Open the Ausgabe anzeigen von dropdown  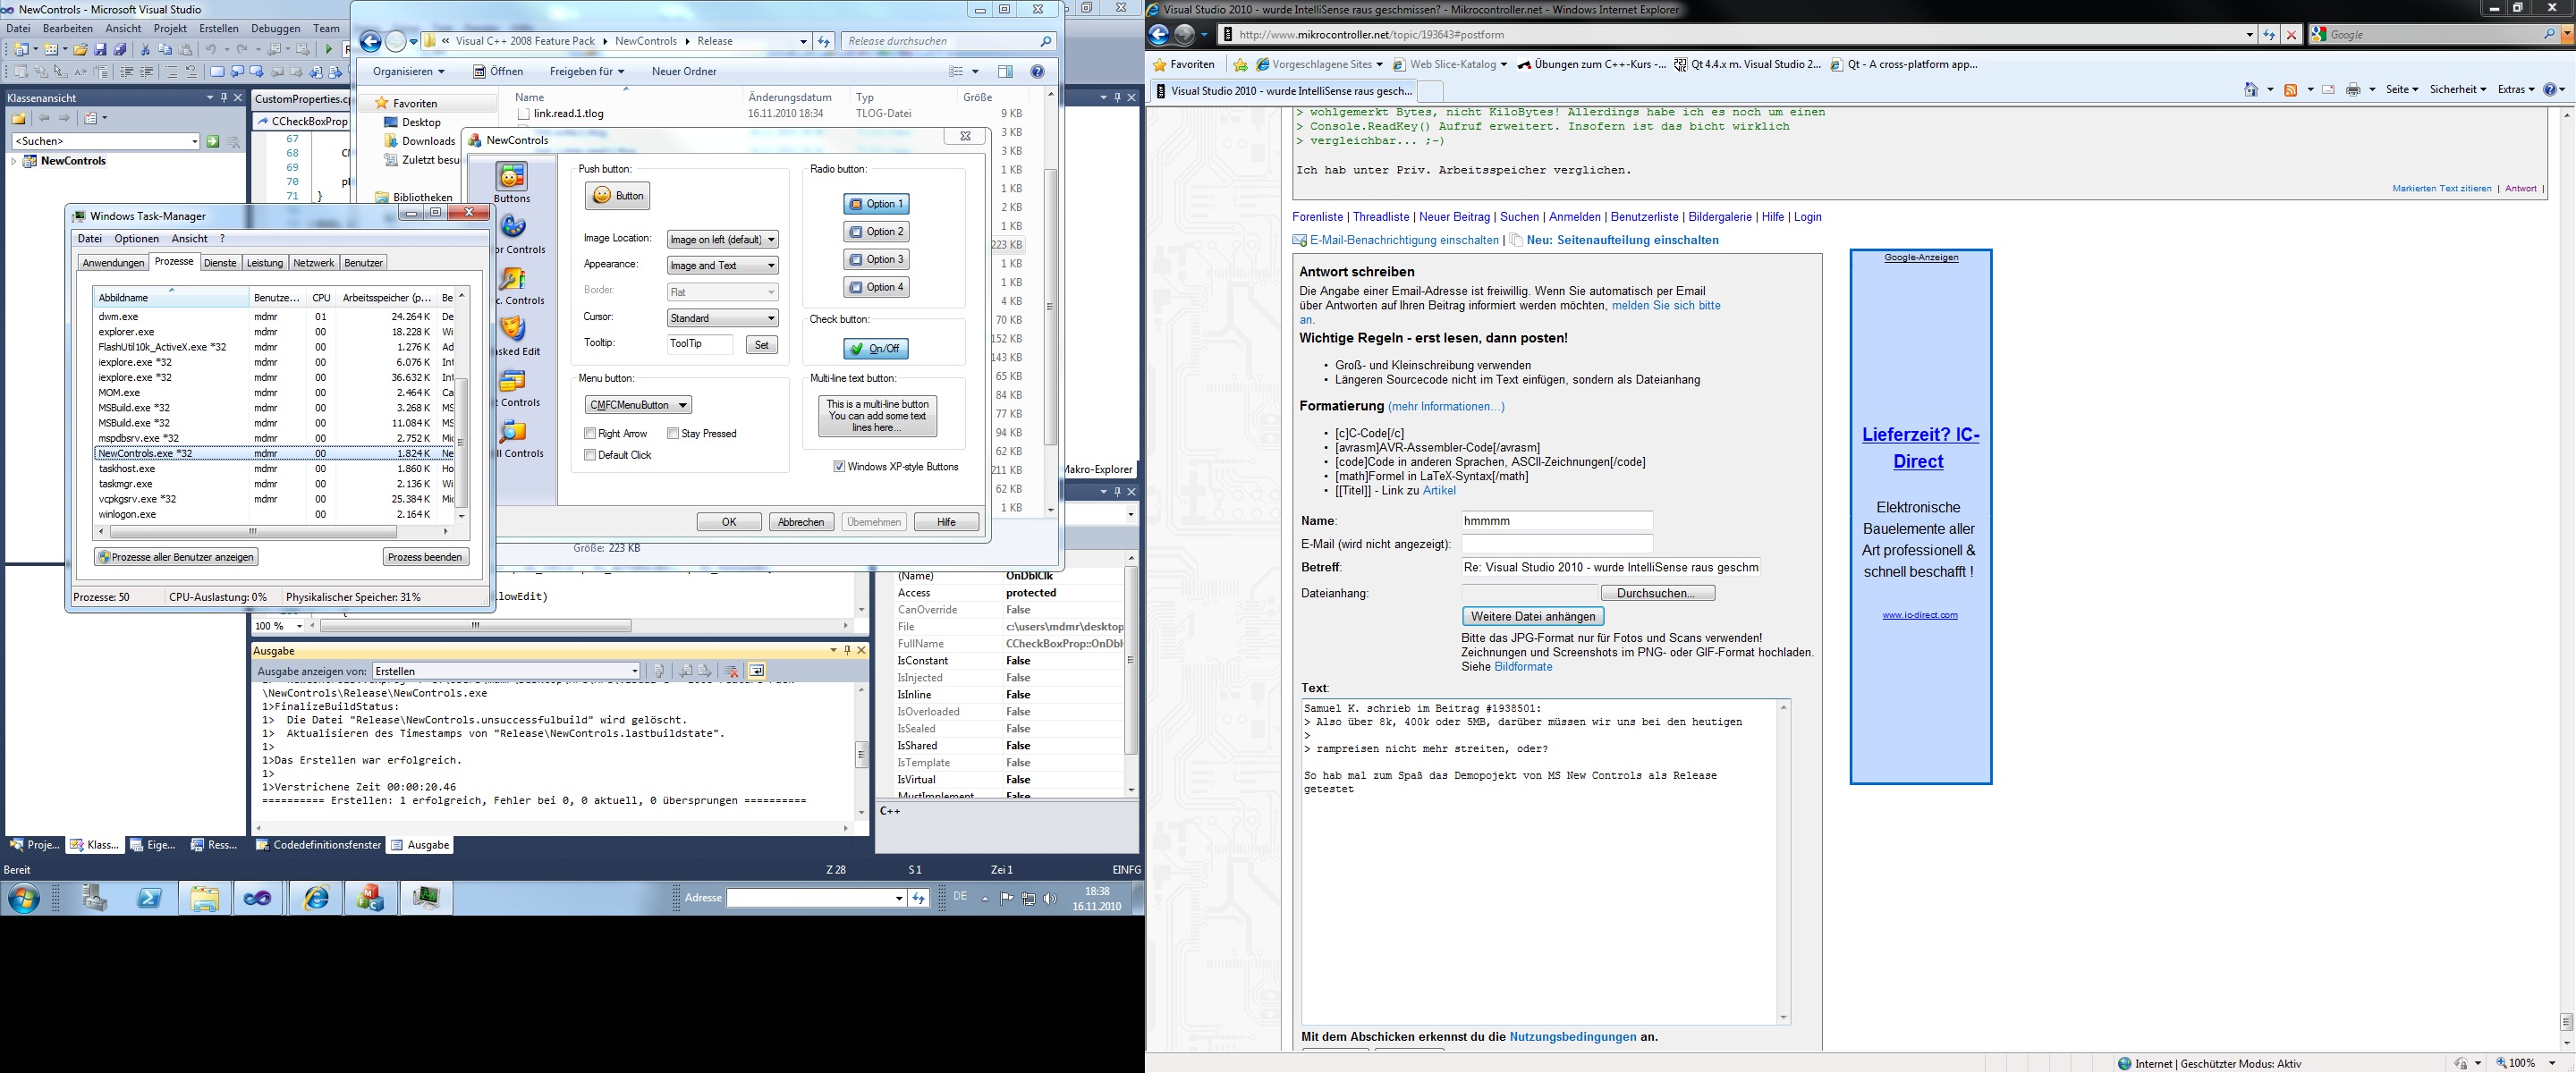coord(506,671)
